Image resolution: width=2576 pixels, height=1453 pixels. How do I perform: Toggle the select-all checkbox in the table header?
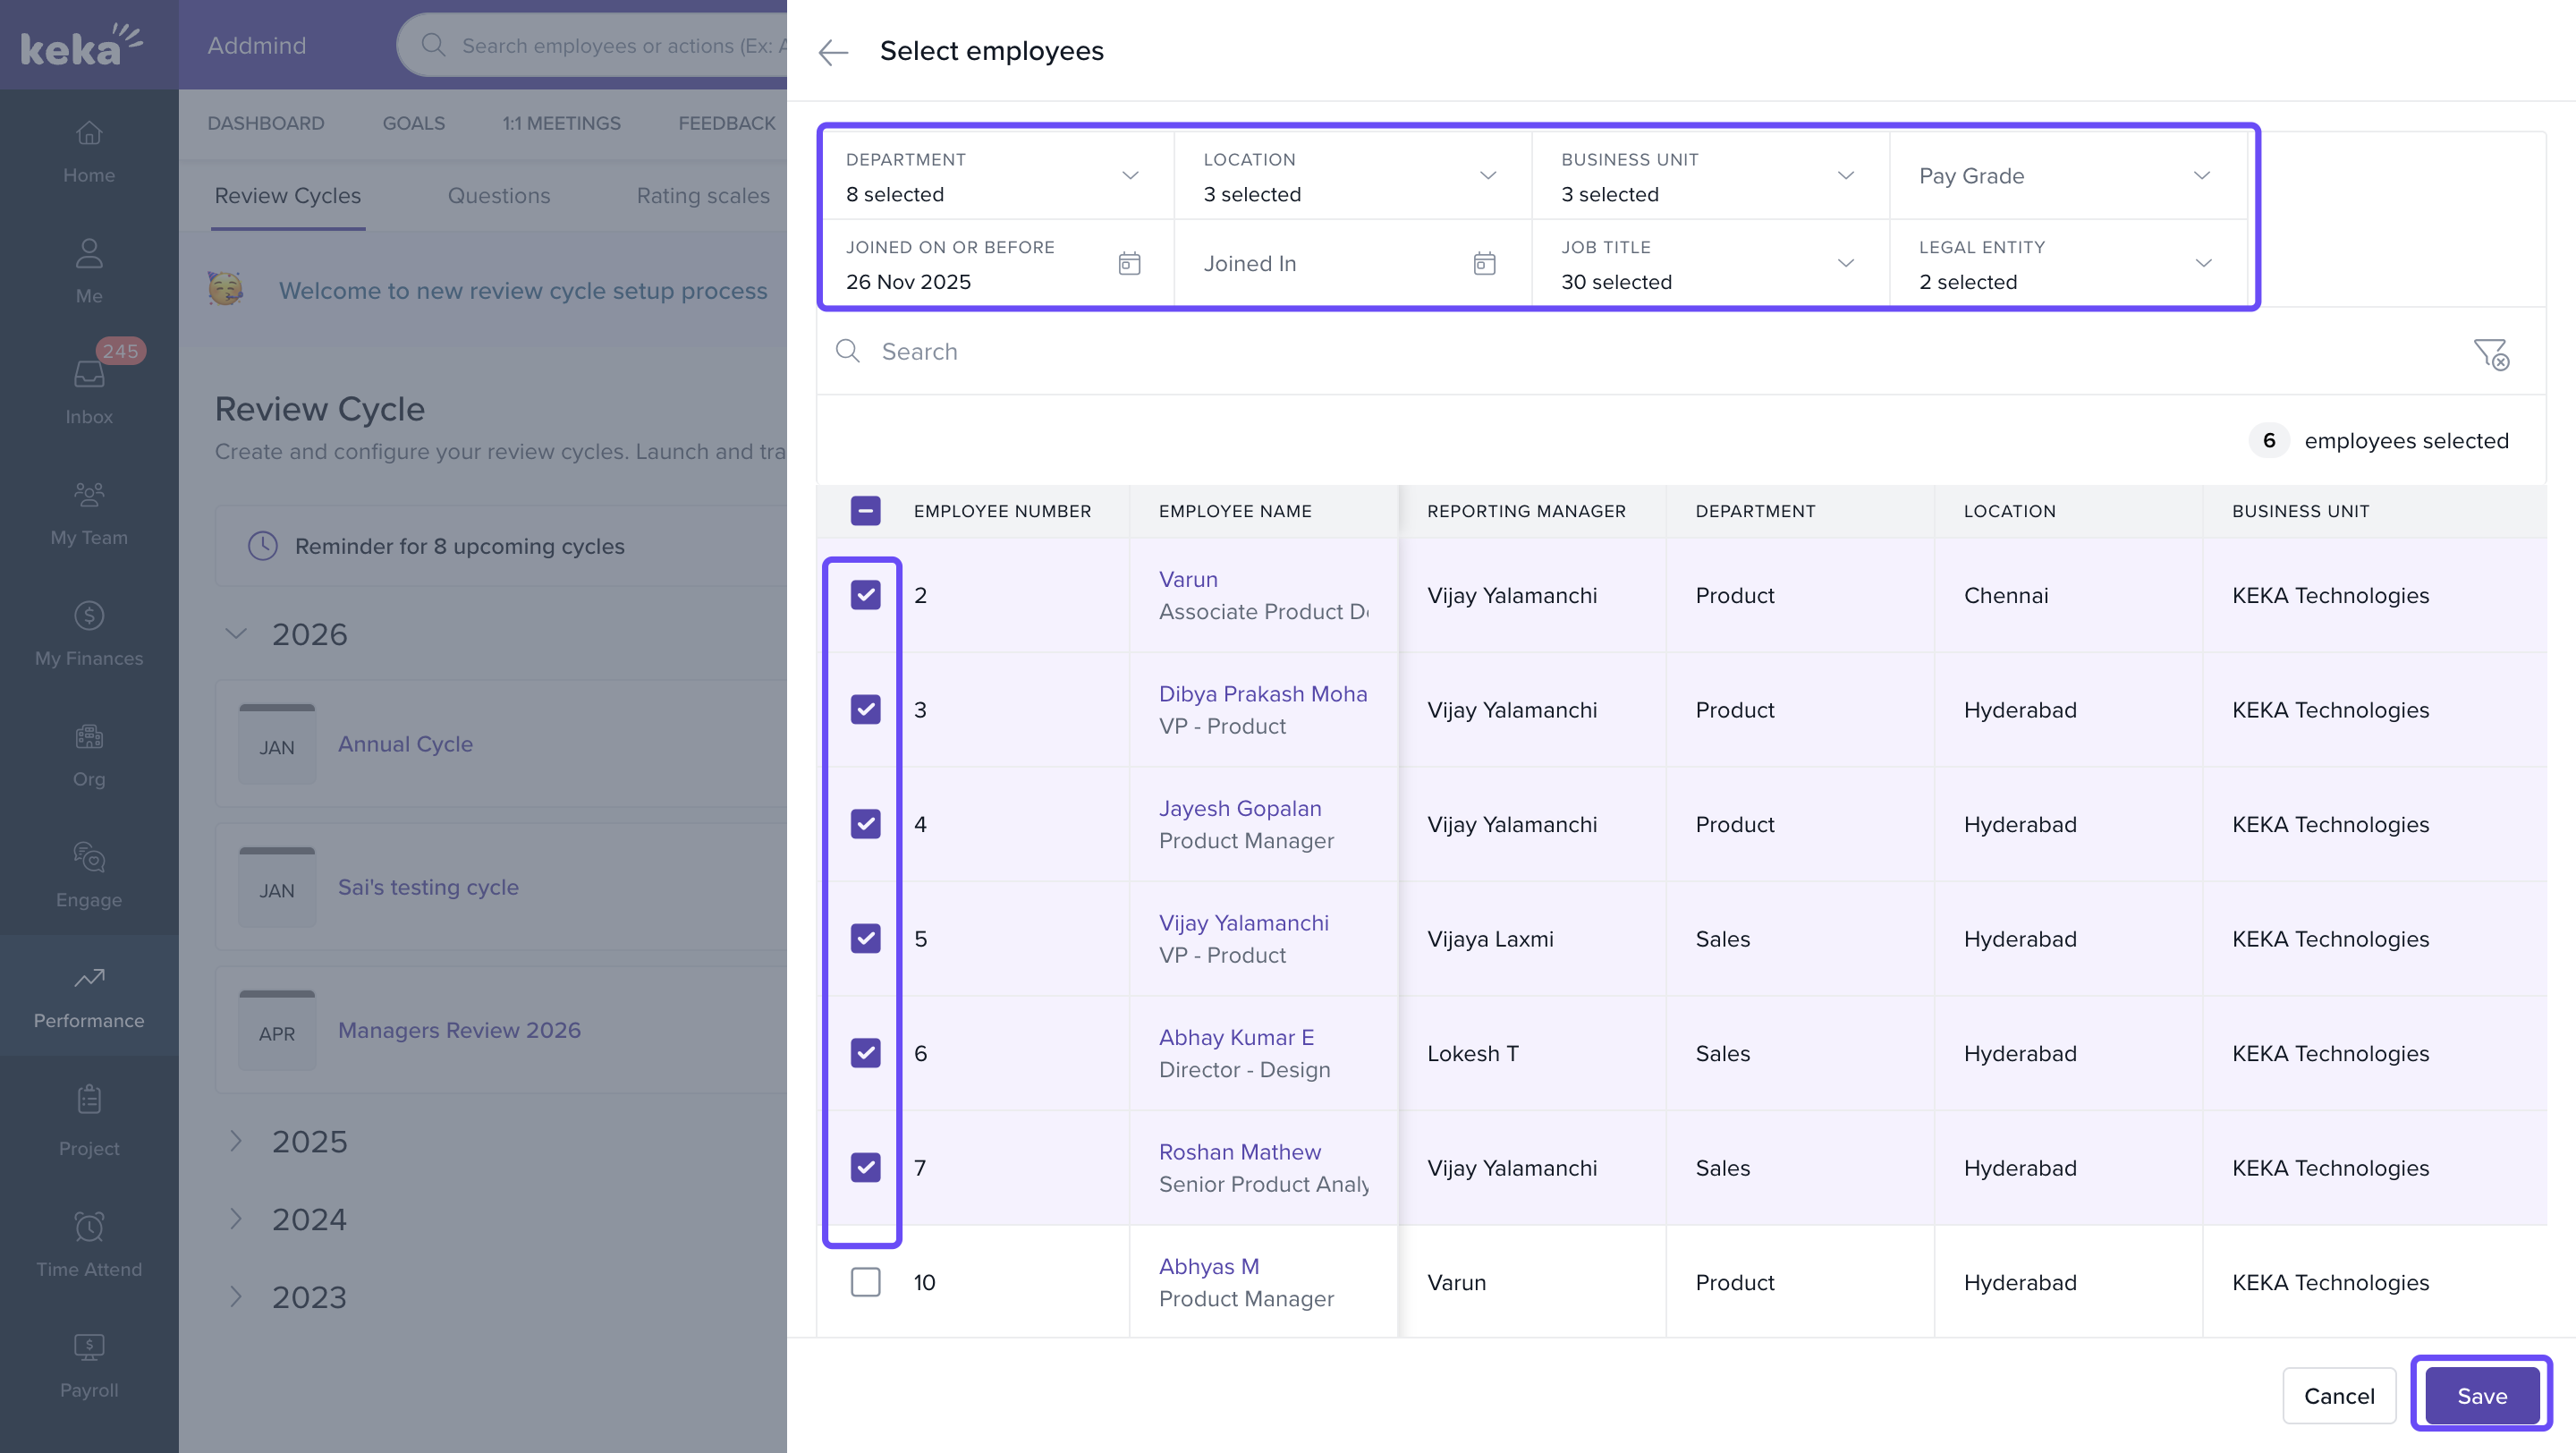[865, 511]
